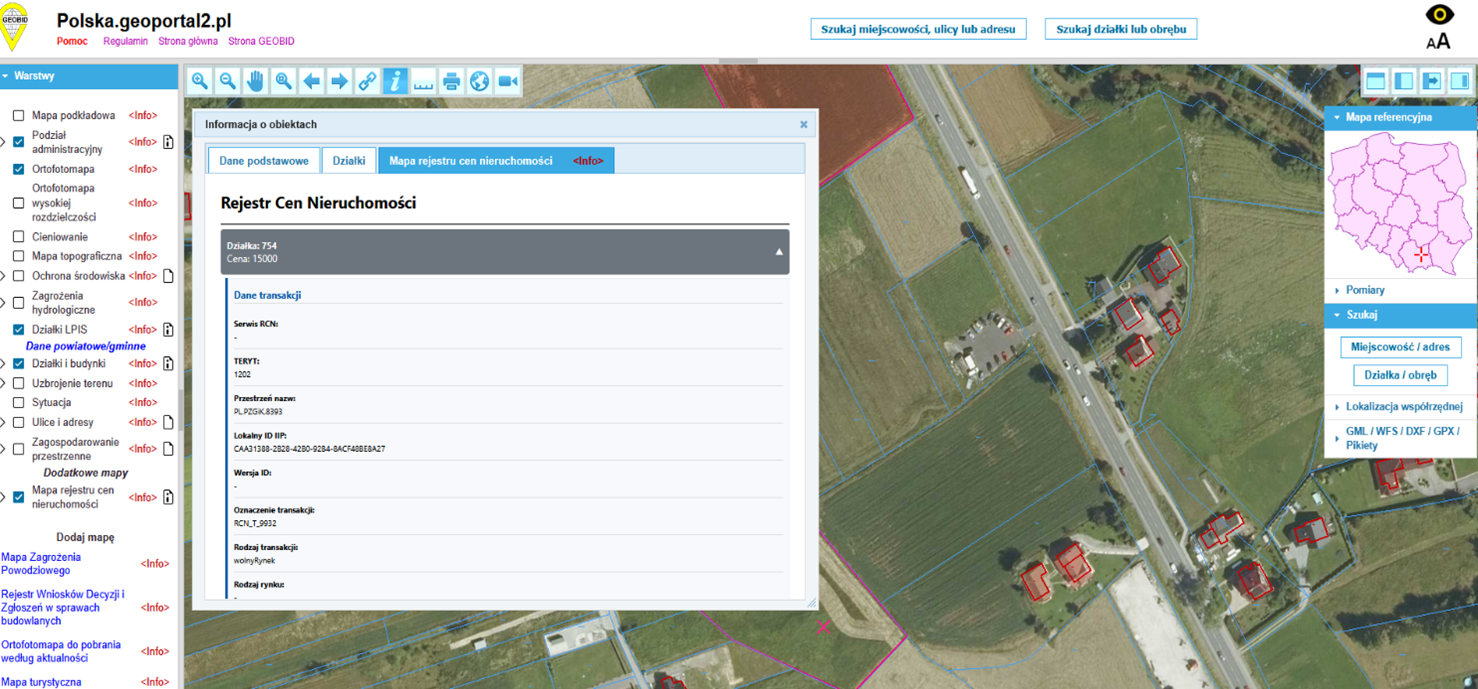
Task: Go back to previous map view arrow
Action: (312, 81)
